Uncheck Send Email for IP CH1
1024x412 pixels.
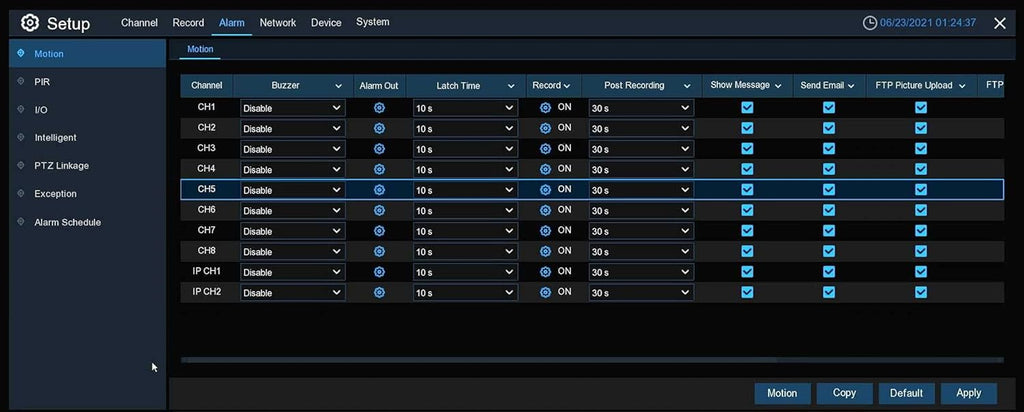click(829, 272)
